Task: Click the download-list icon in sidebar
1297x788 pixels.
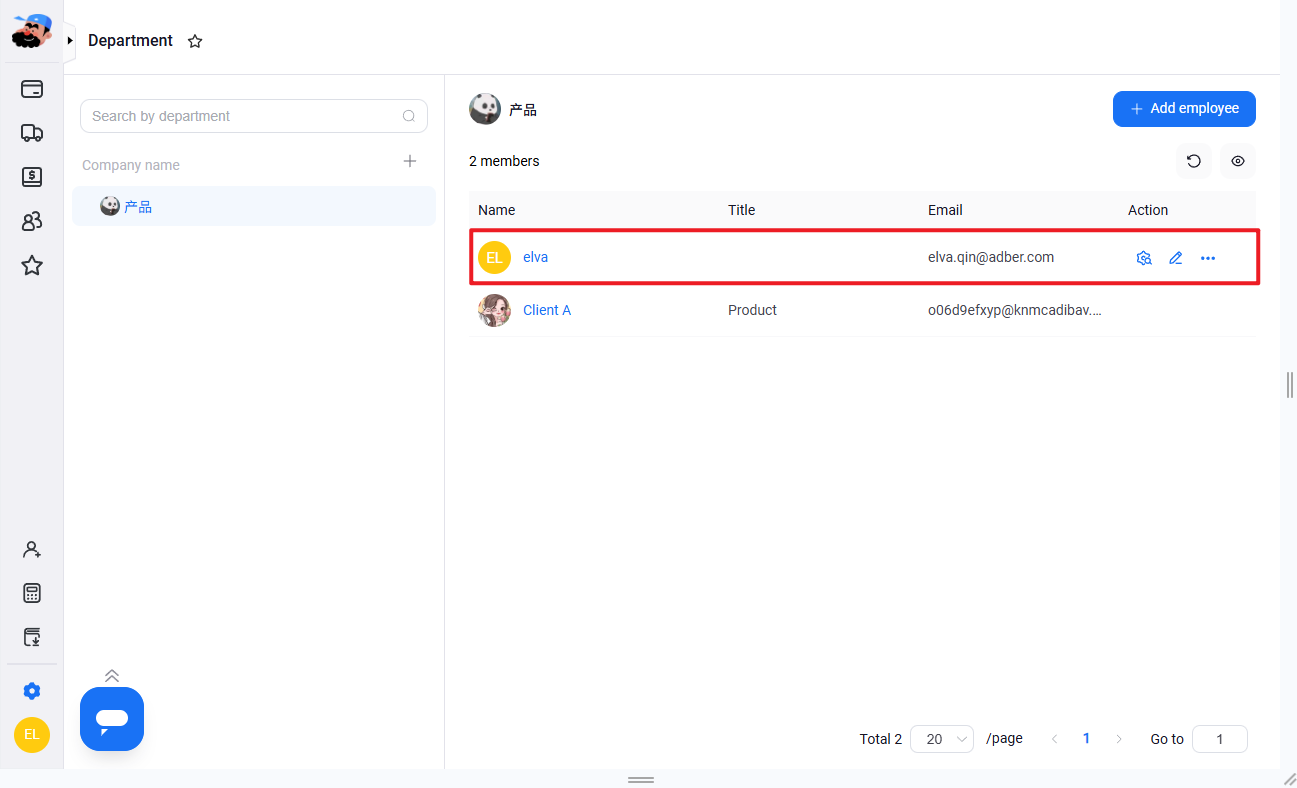Action: point(32,637)
